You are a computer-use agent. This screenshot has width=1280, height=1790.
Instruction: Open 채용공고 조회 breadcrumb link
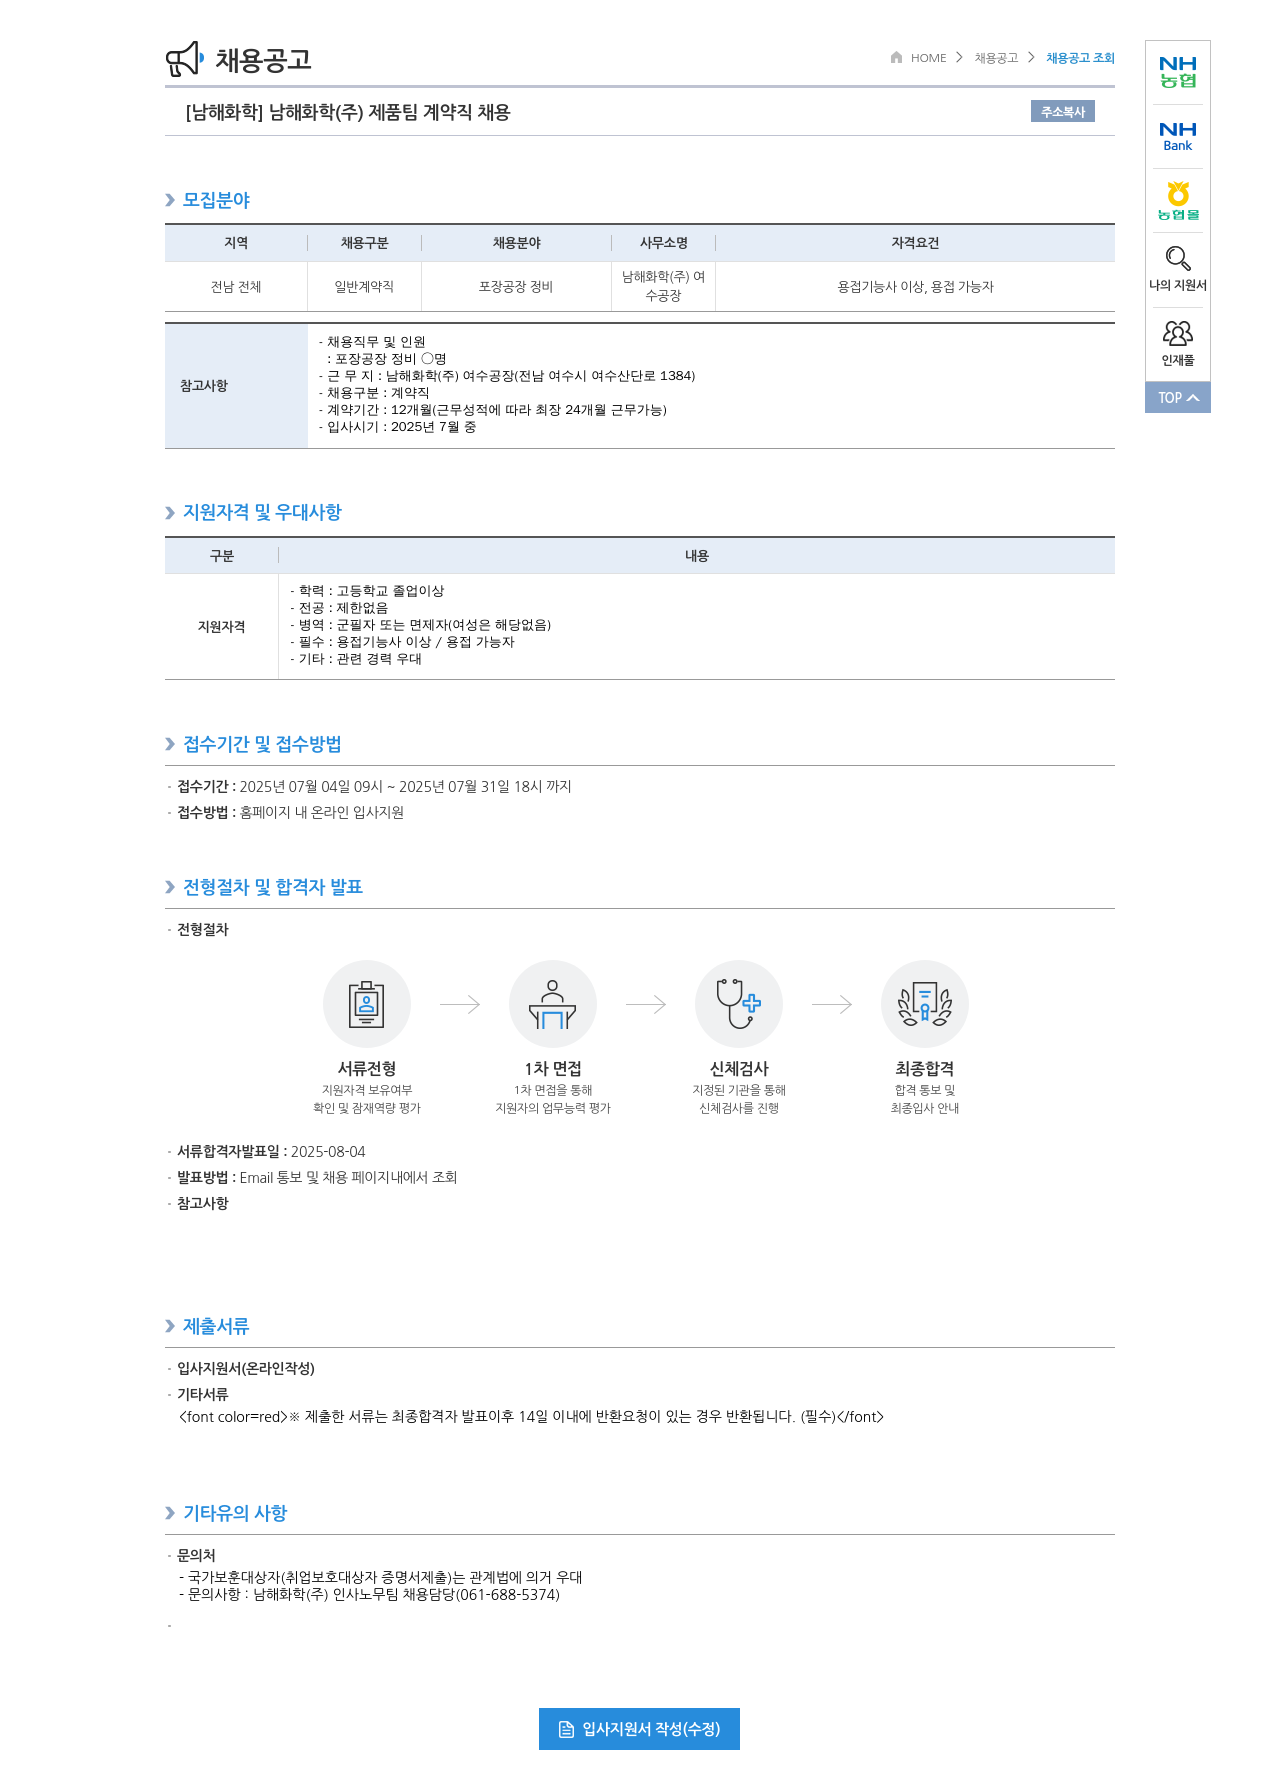coord(1080,58)
